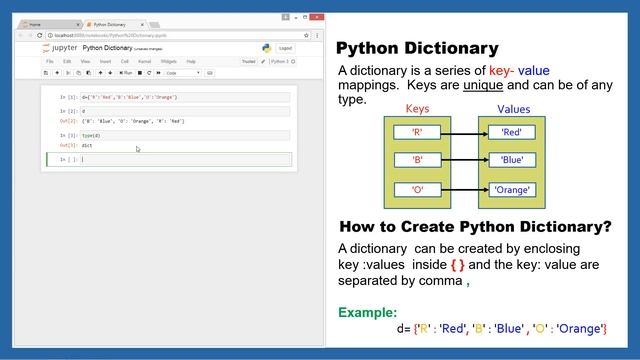Click the blue Values label above diagram

(513, 109)
